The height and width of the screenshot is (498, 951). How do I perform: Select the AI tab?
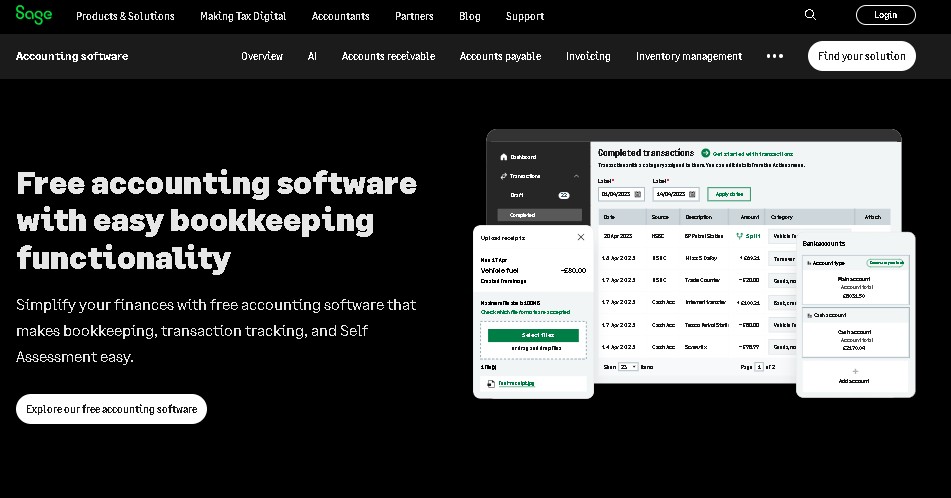coord(312,56)
